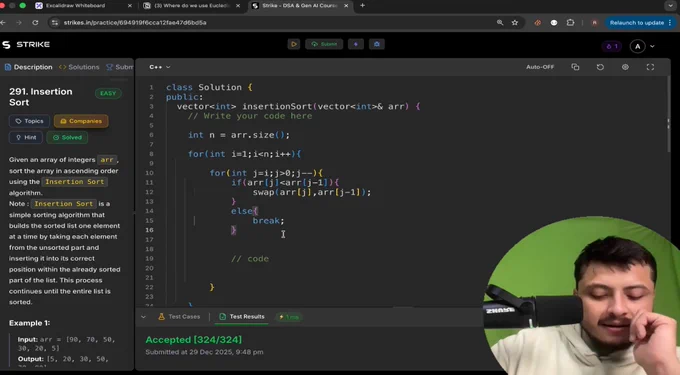Click the EASY difficulty badge
The image size is (680, 375).
coord(108,93)
